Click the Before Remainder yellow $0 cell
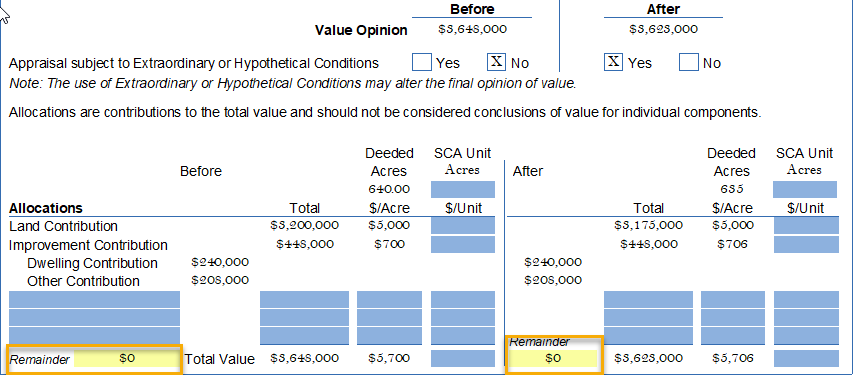The width and height of the screenshot is (854, 375). 127,359
